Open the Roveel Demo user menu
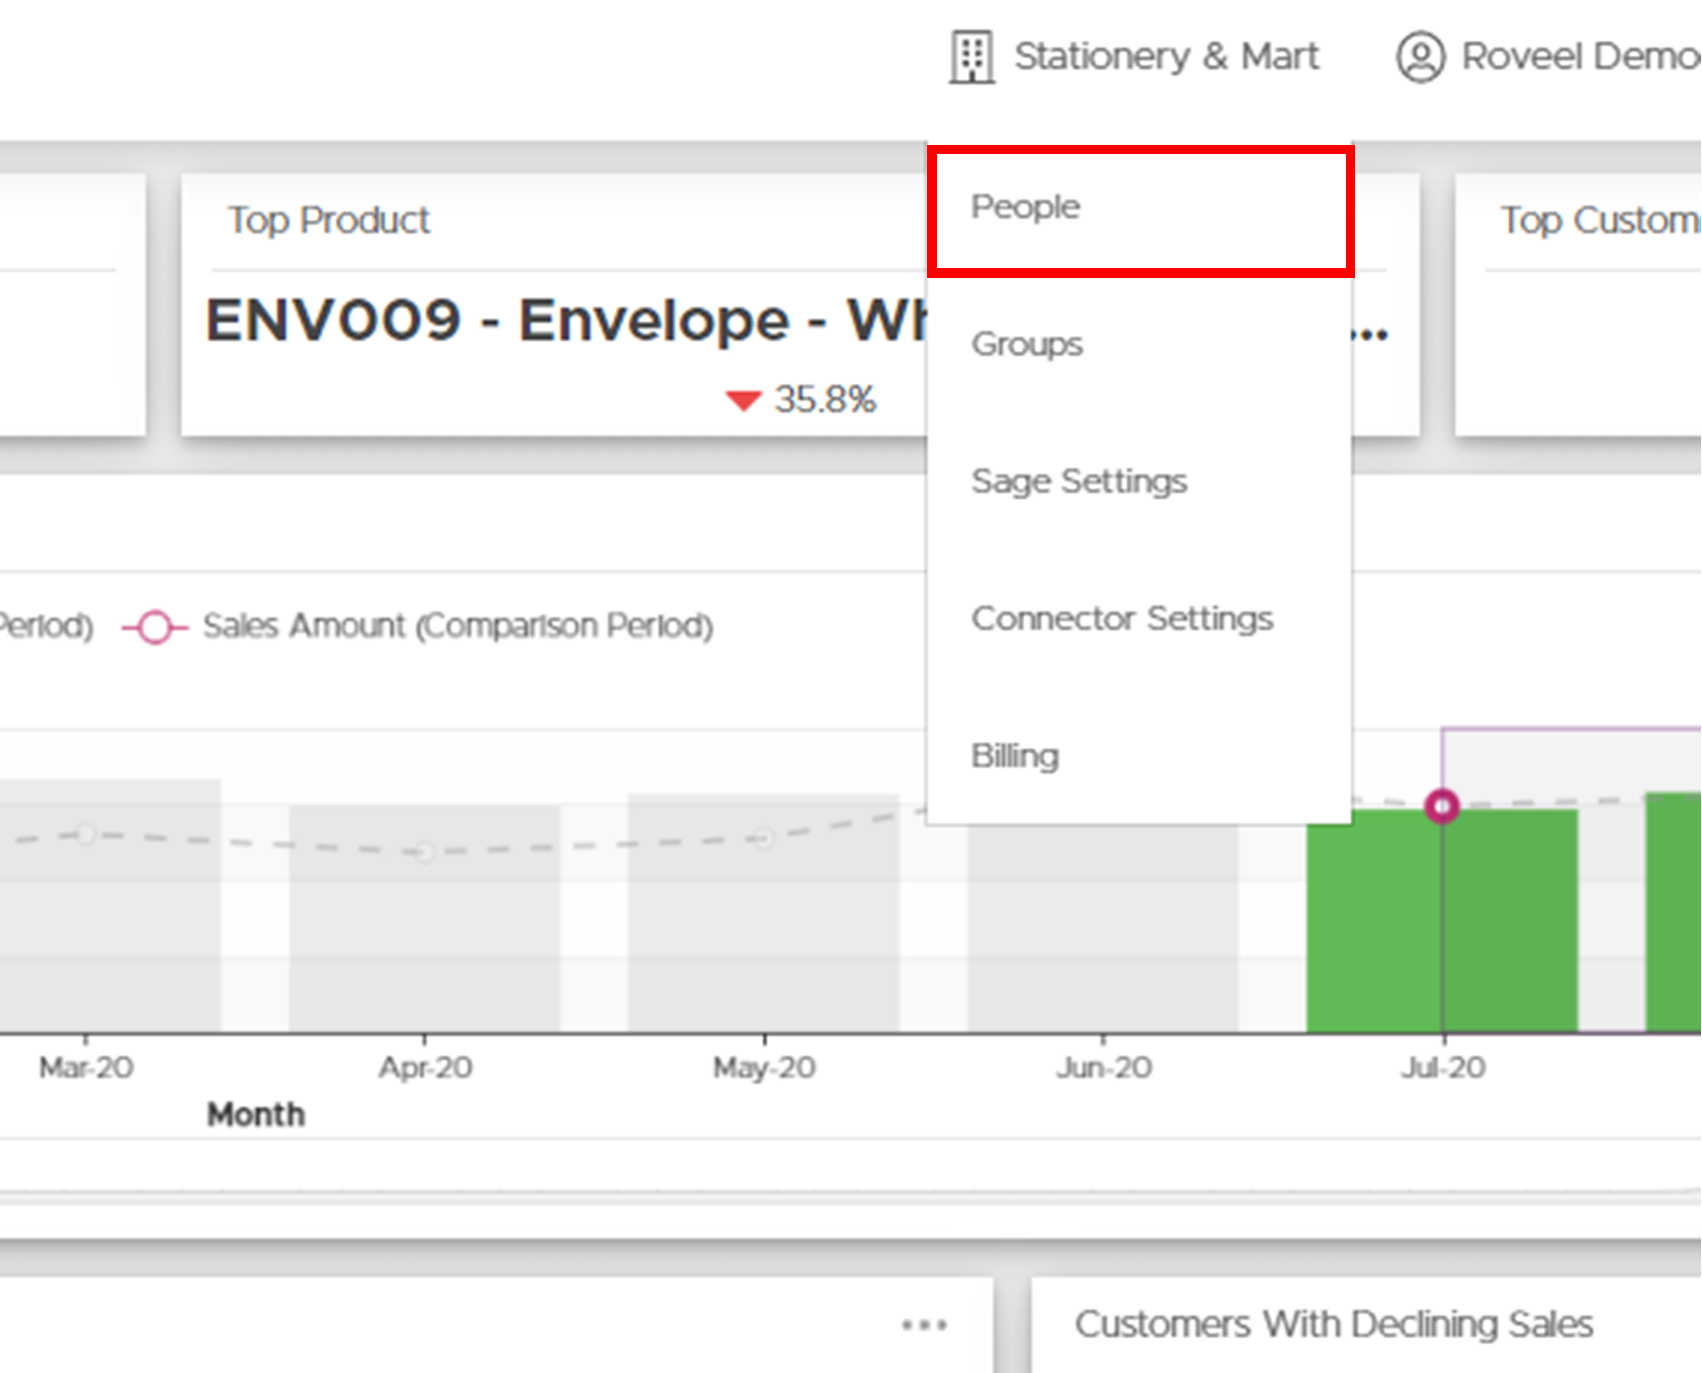Screen dimensions: 1702x1373 tap(1579, 57)
